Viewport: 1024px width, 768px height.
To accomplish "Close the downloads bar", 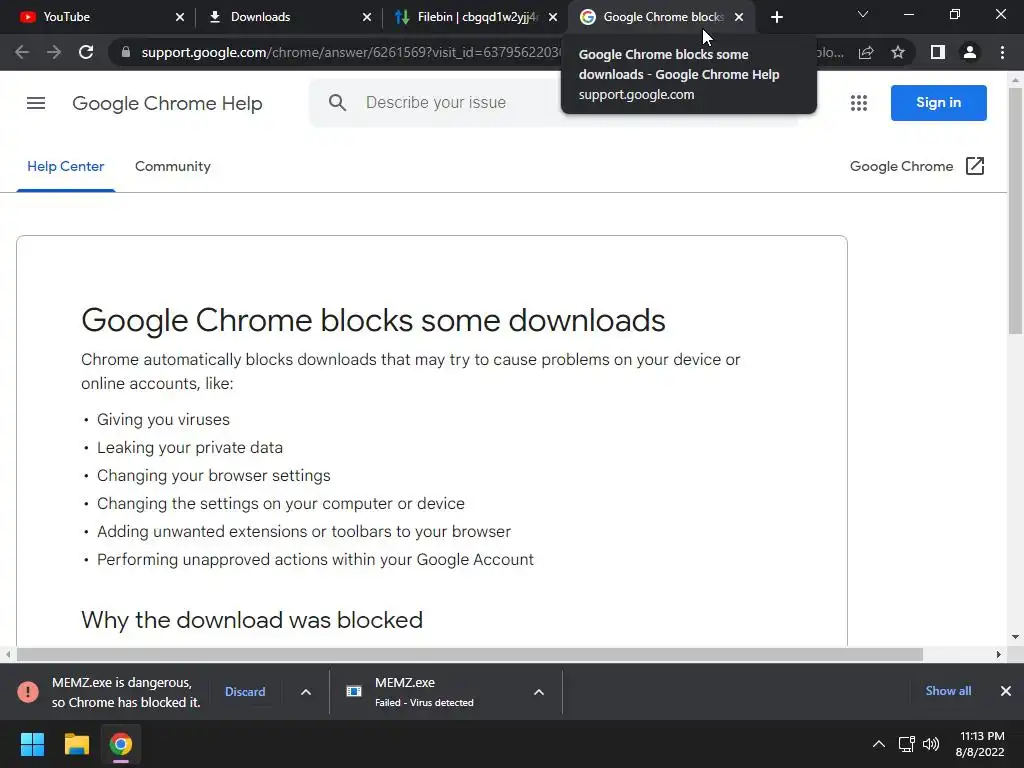I will point(1006,691).
